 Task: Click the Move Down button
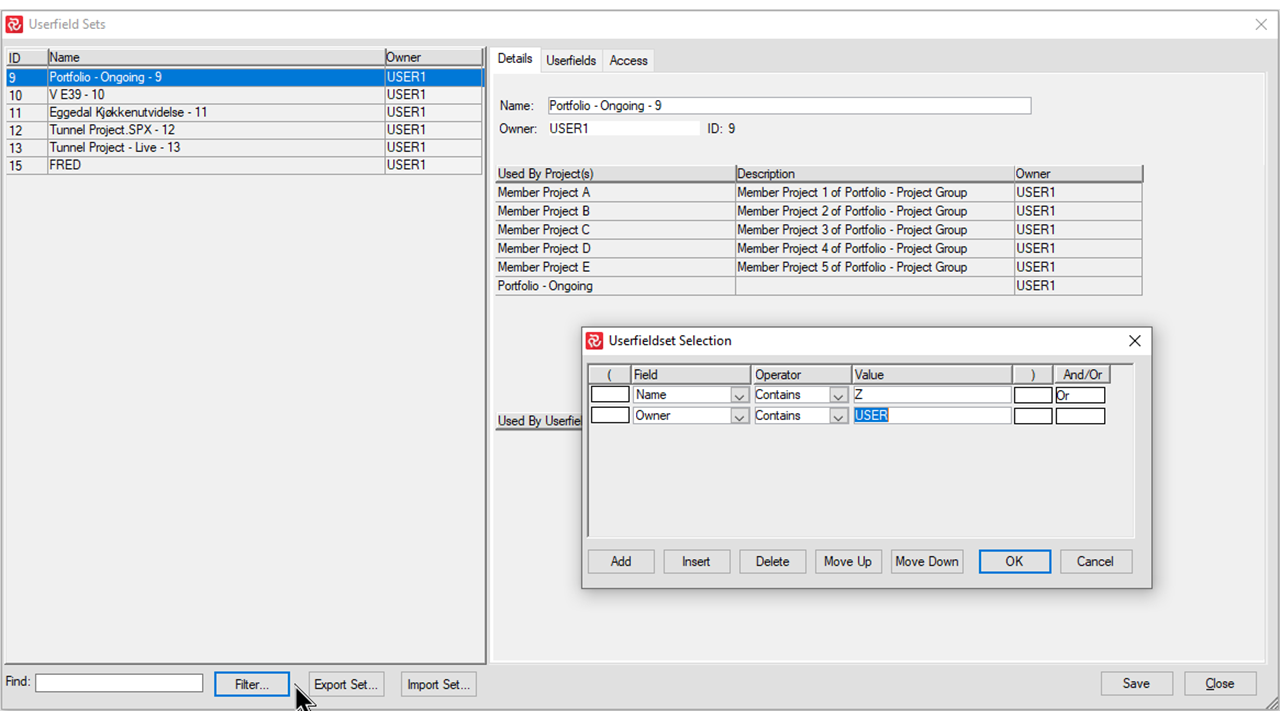tap(927, 562)
